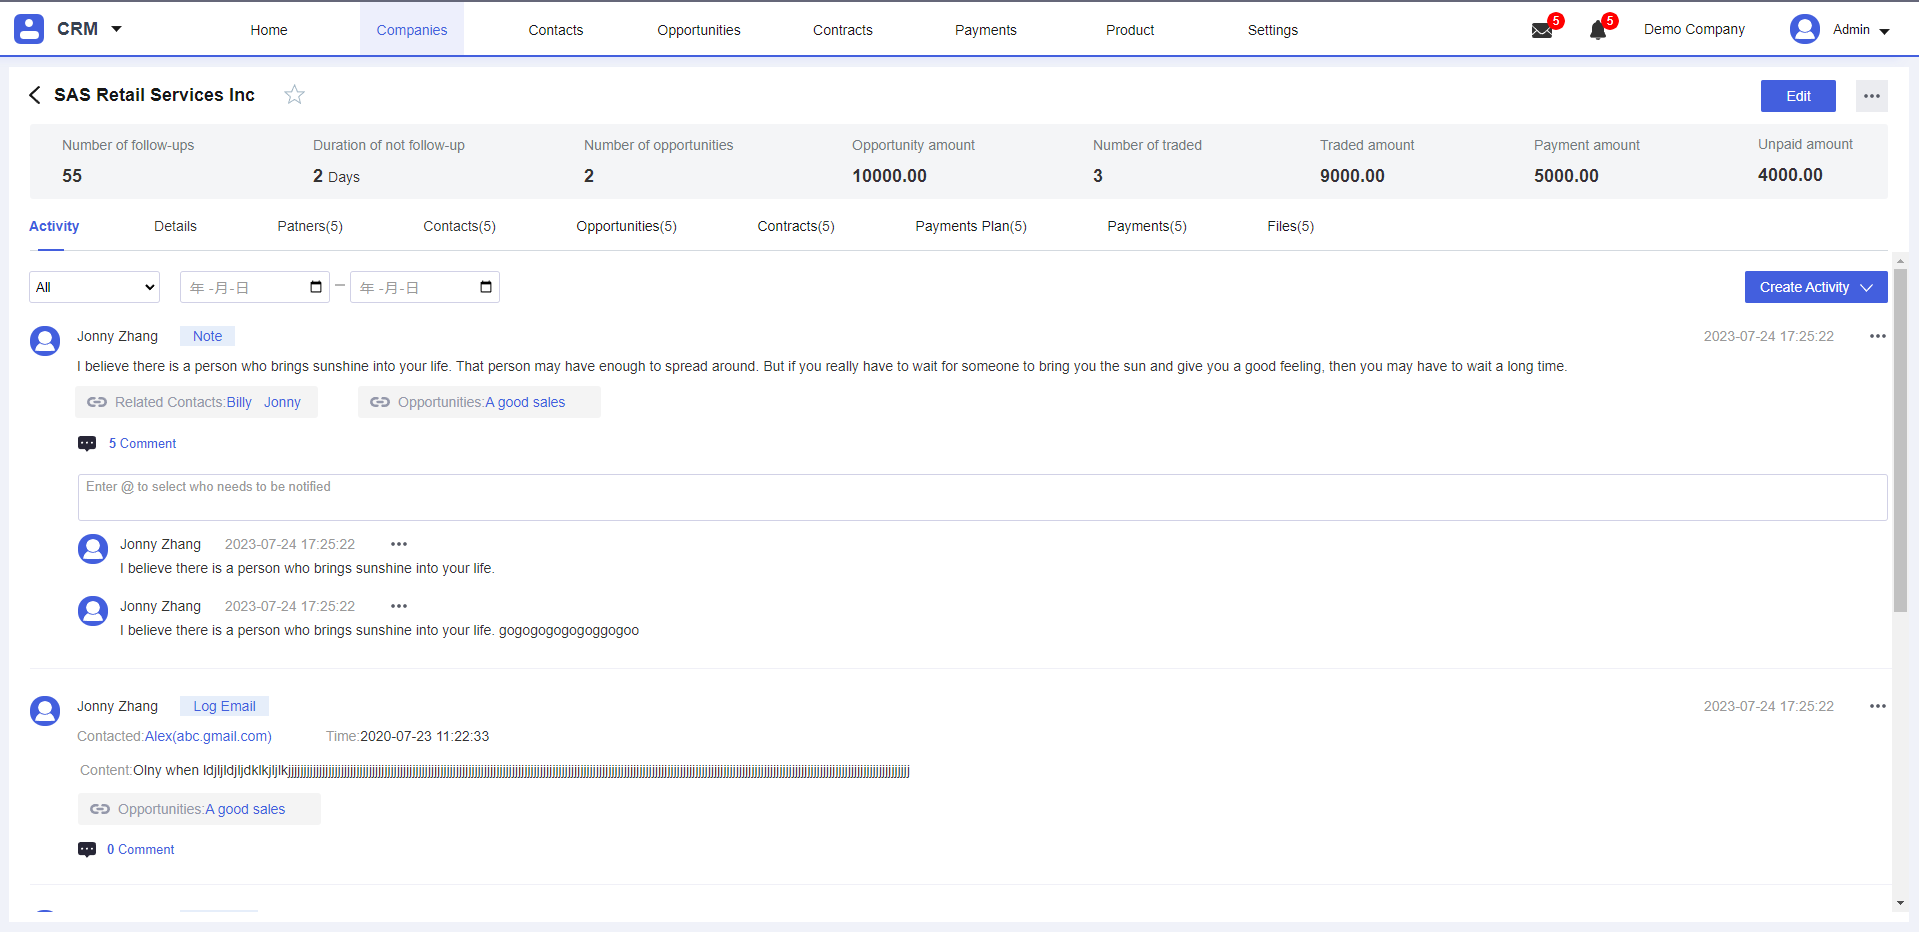Open A good sales opportunity under Note
This screenshot has height=934, width=1919.
click(525, 402)
